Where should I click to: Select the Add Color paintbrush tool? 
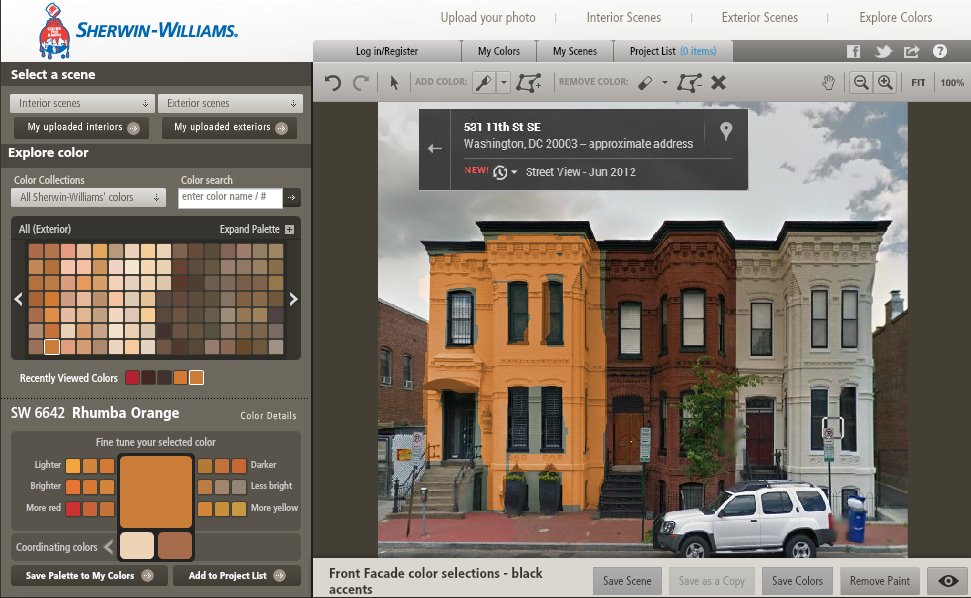point(482,82)
